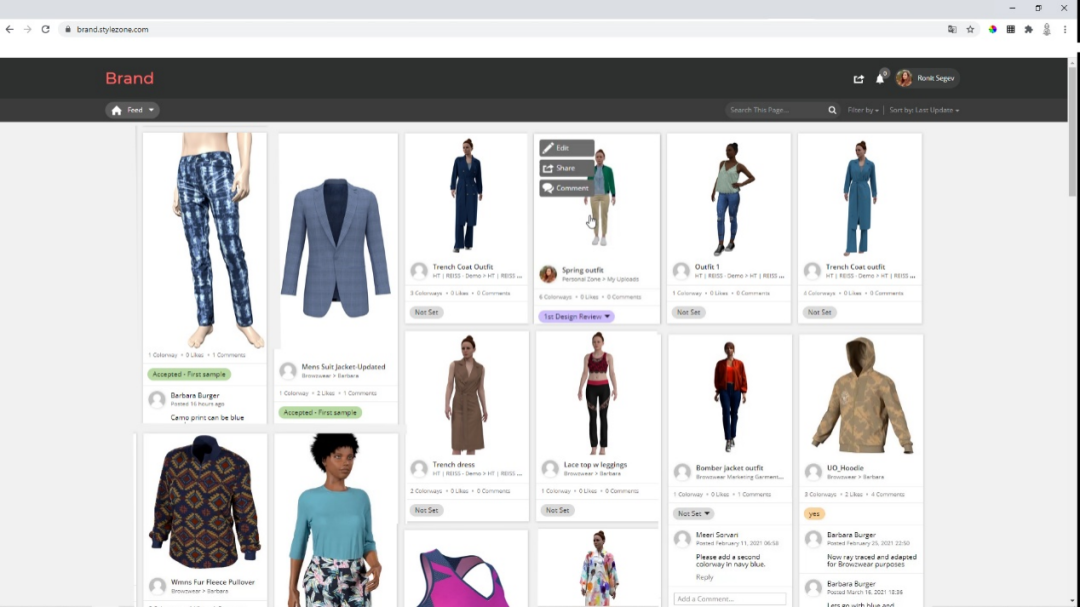1080x607 pixels.
Task: Click the Edit pencil icon on Spring outfit
Action: coord(548,148)
